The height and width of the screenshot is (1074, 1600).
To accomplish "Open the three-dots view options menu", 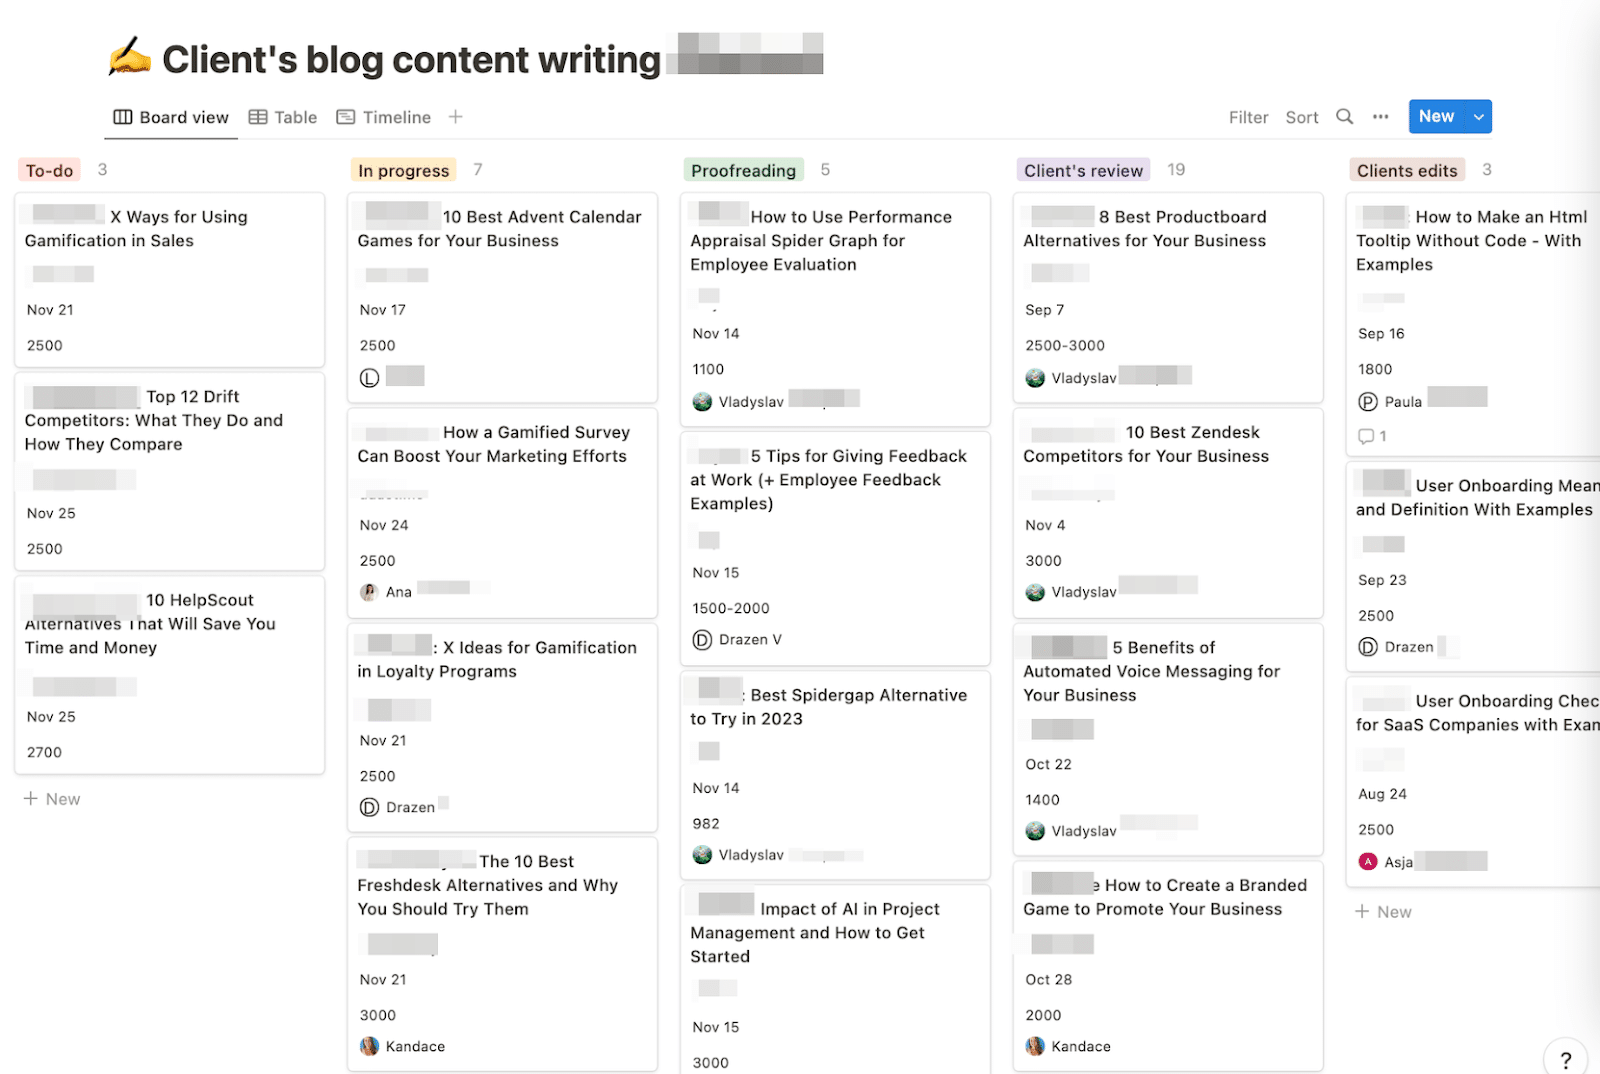I will tap(1380, 117).
